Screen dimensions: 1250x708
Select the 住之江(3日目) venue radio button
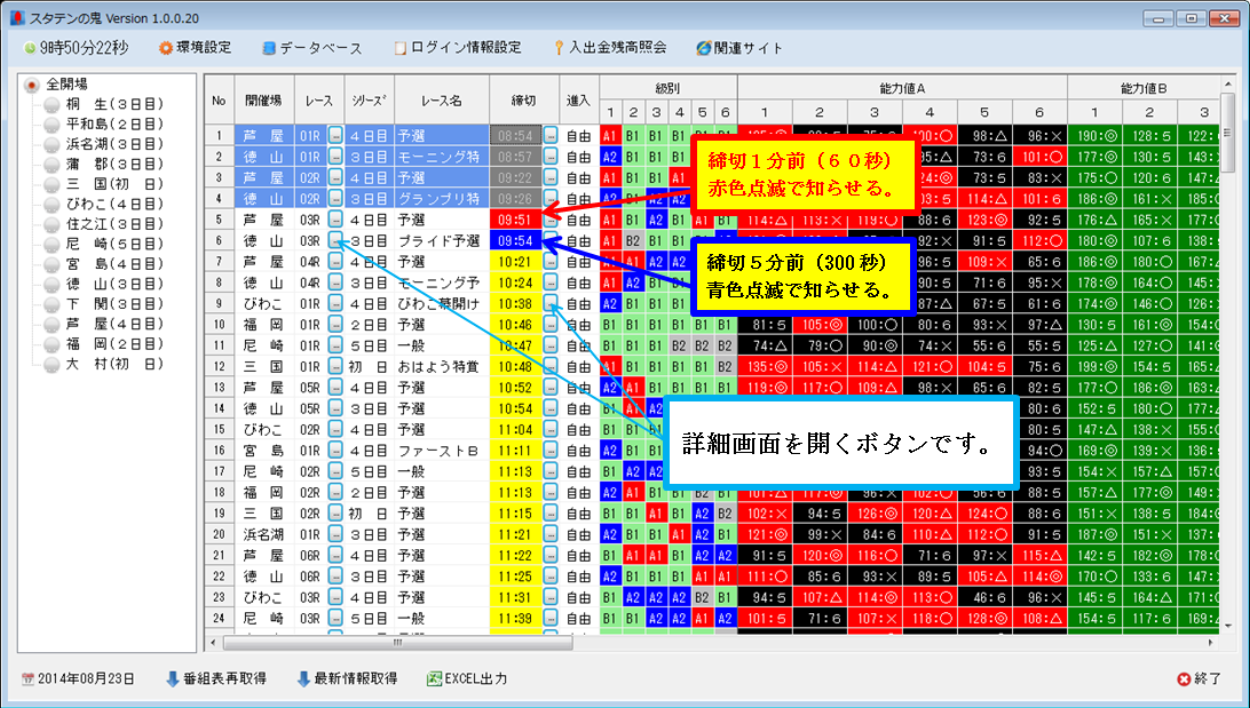(52, 224)
